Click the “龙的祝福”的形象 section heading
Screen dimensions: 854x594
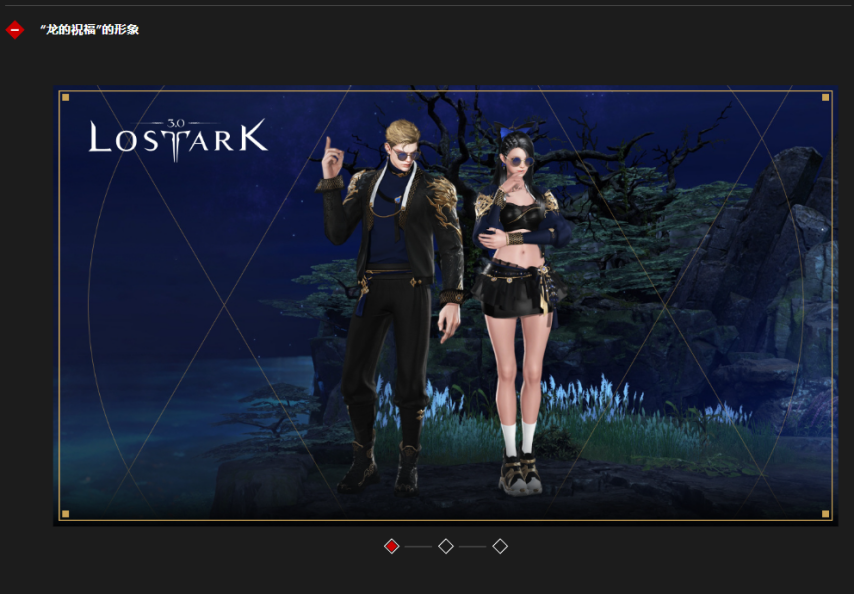click(x=89, y=30)
